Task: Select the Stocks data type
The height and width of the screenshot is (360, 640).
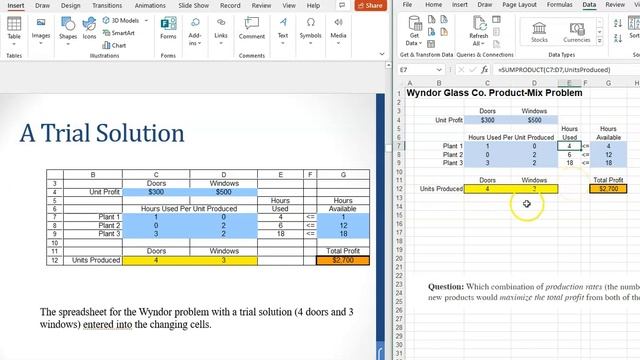Action: point(539,32)
